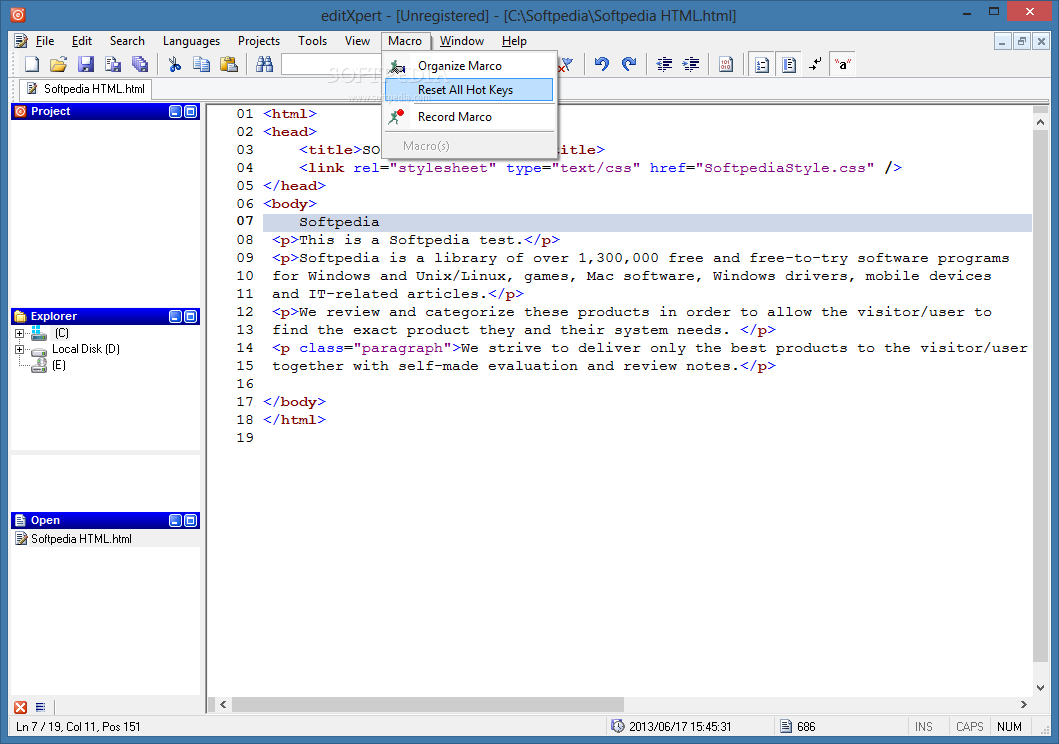
Task: Click the horizontal scrollbar thumb
Action: [428, 704]
